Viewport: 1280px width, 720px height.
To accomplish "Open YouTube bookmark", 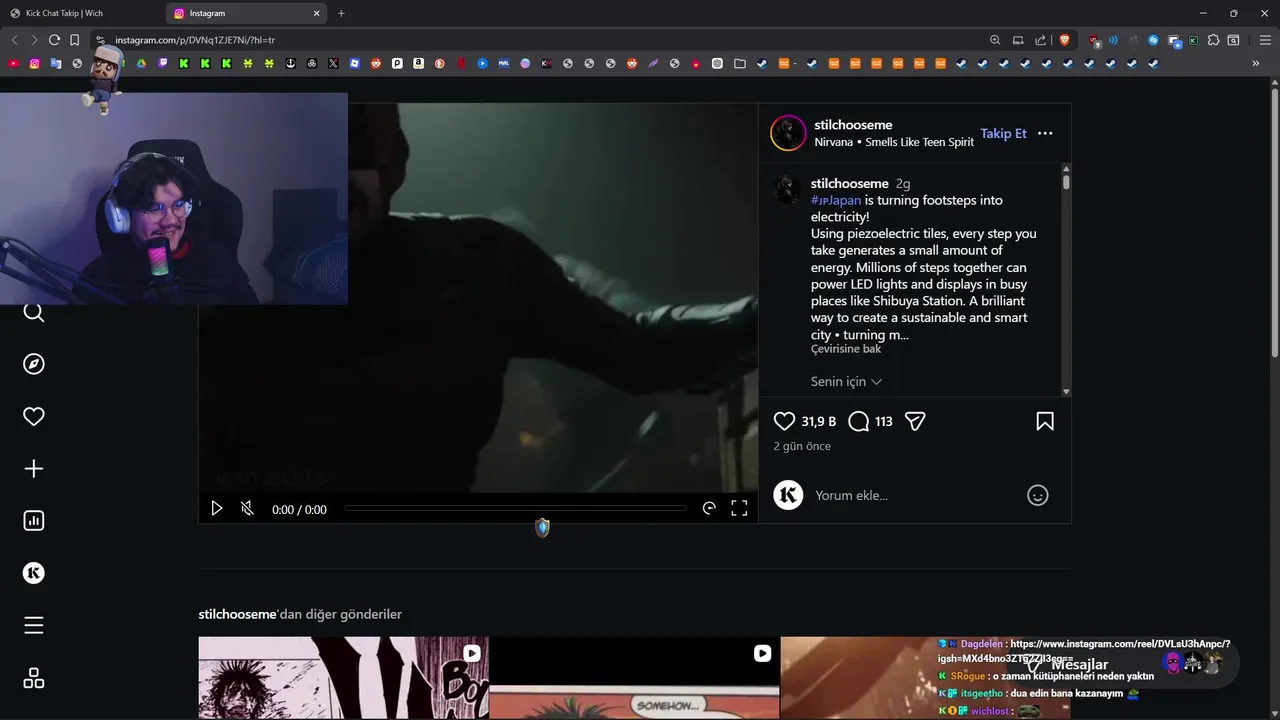I will (x=13, y=63).
